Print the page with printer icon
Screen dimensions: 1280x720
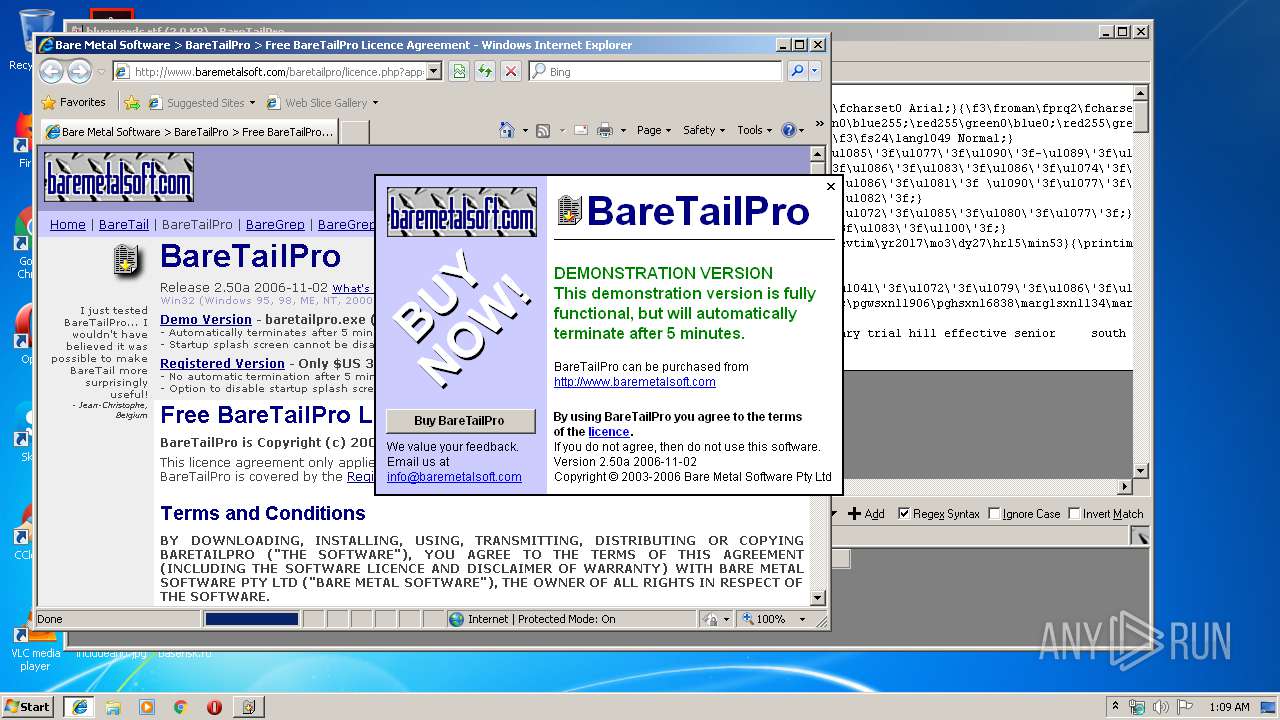(605, 130)
